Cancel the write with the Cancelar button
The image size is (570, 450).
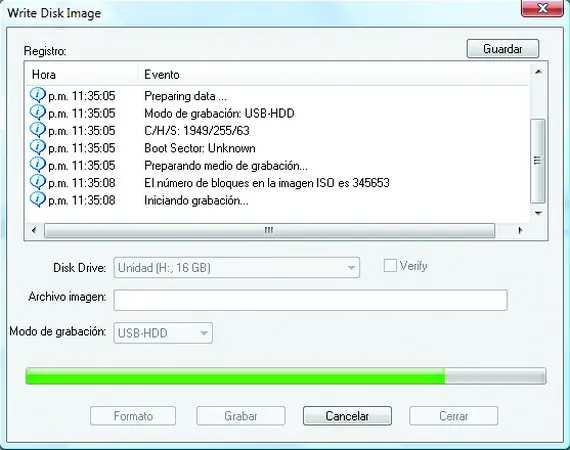click(347, 416)
